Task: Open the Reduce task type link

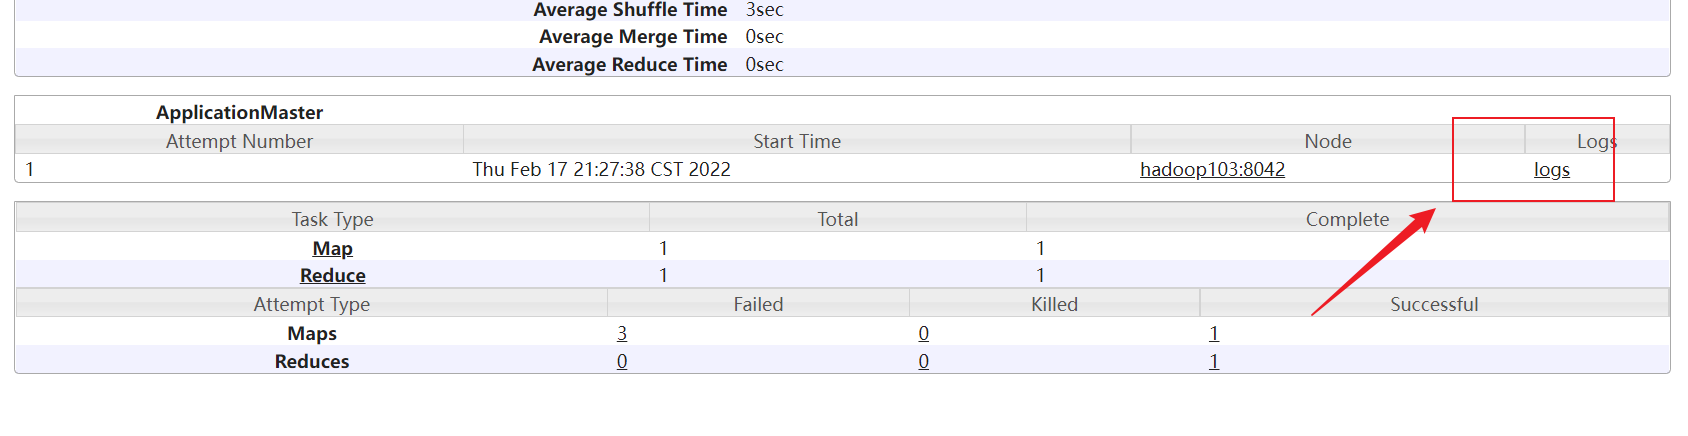Action: point(333,275)
